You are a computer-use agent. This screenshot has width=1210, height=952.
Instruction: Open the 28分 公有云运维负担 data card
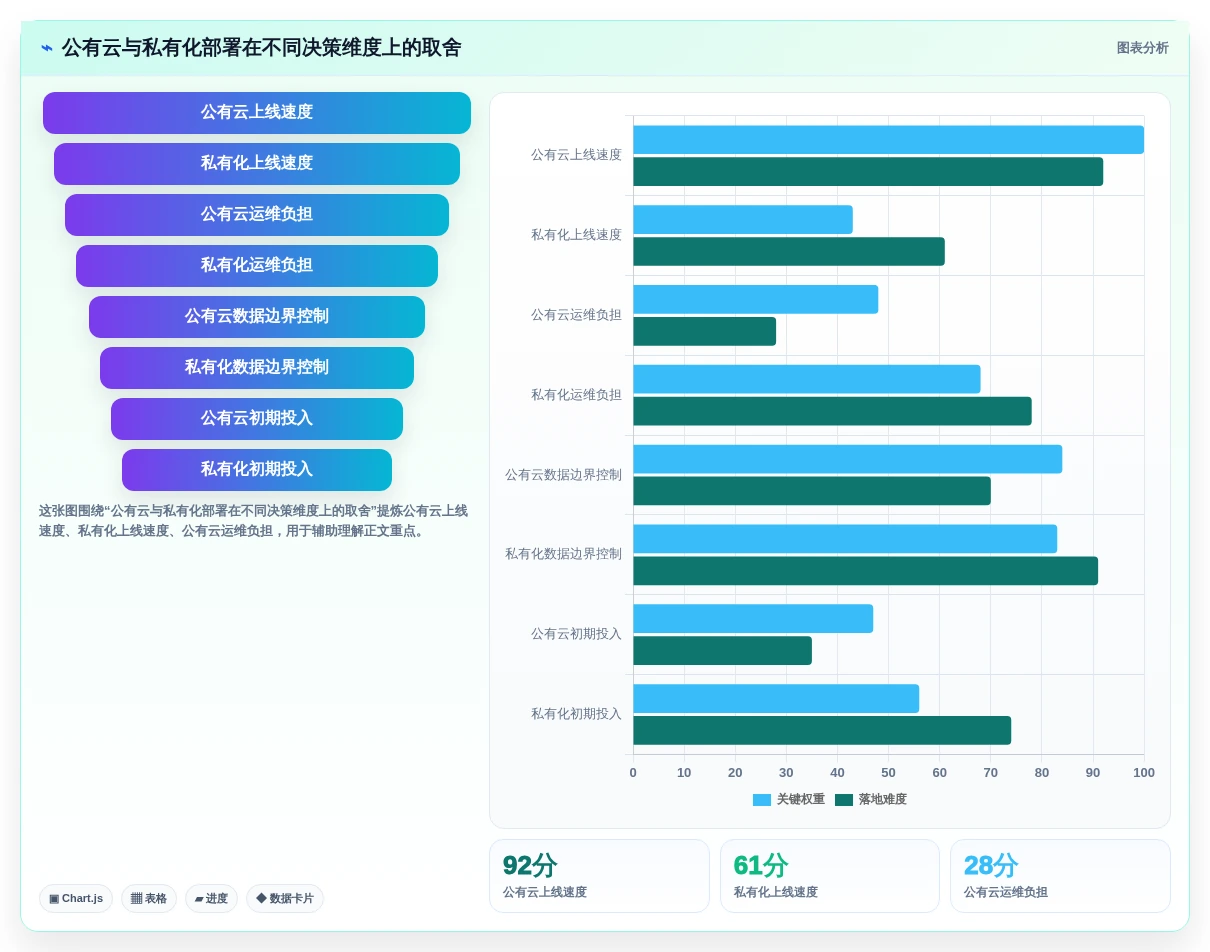click(1060, 876)
